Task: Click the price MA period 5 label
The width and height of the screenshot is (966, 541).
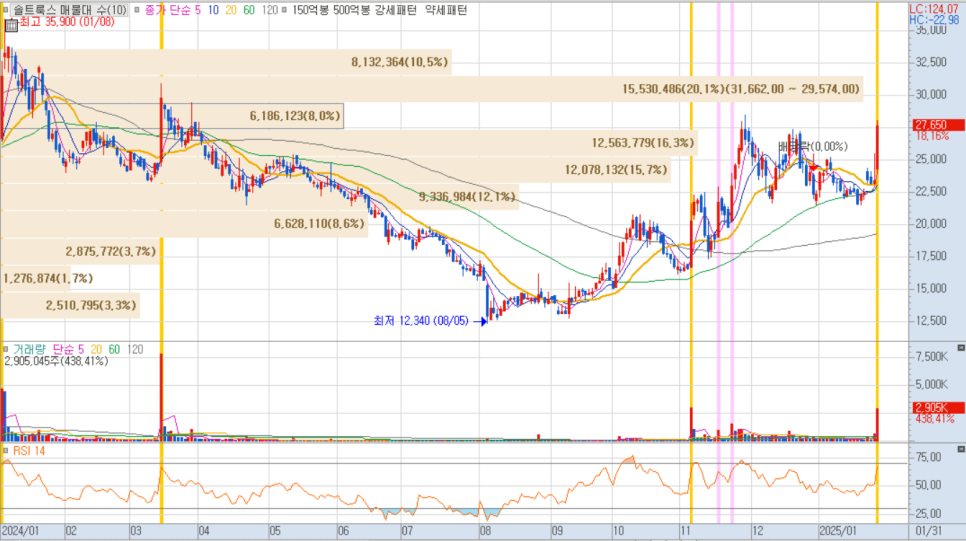Action: [x=197, y=10]
